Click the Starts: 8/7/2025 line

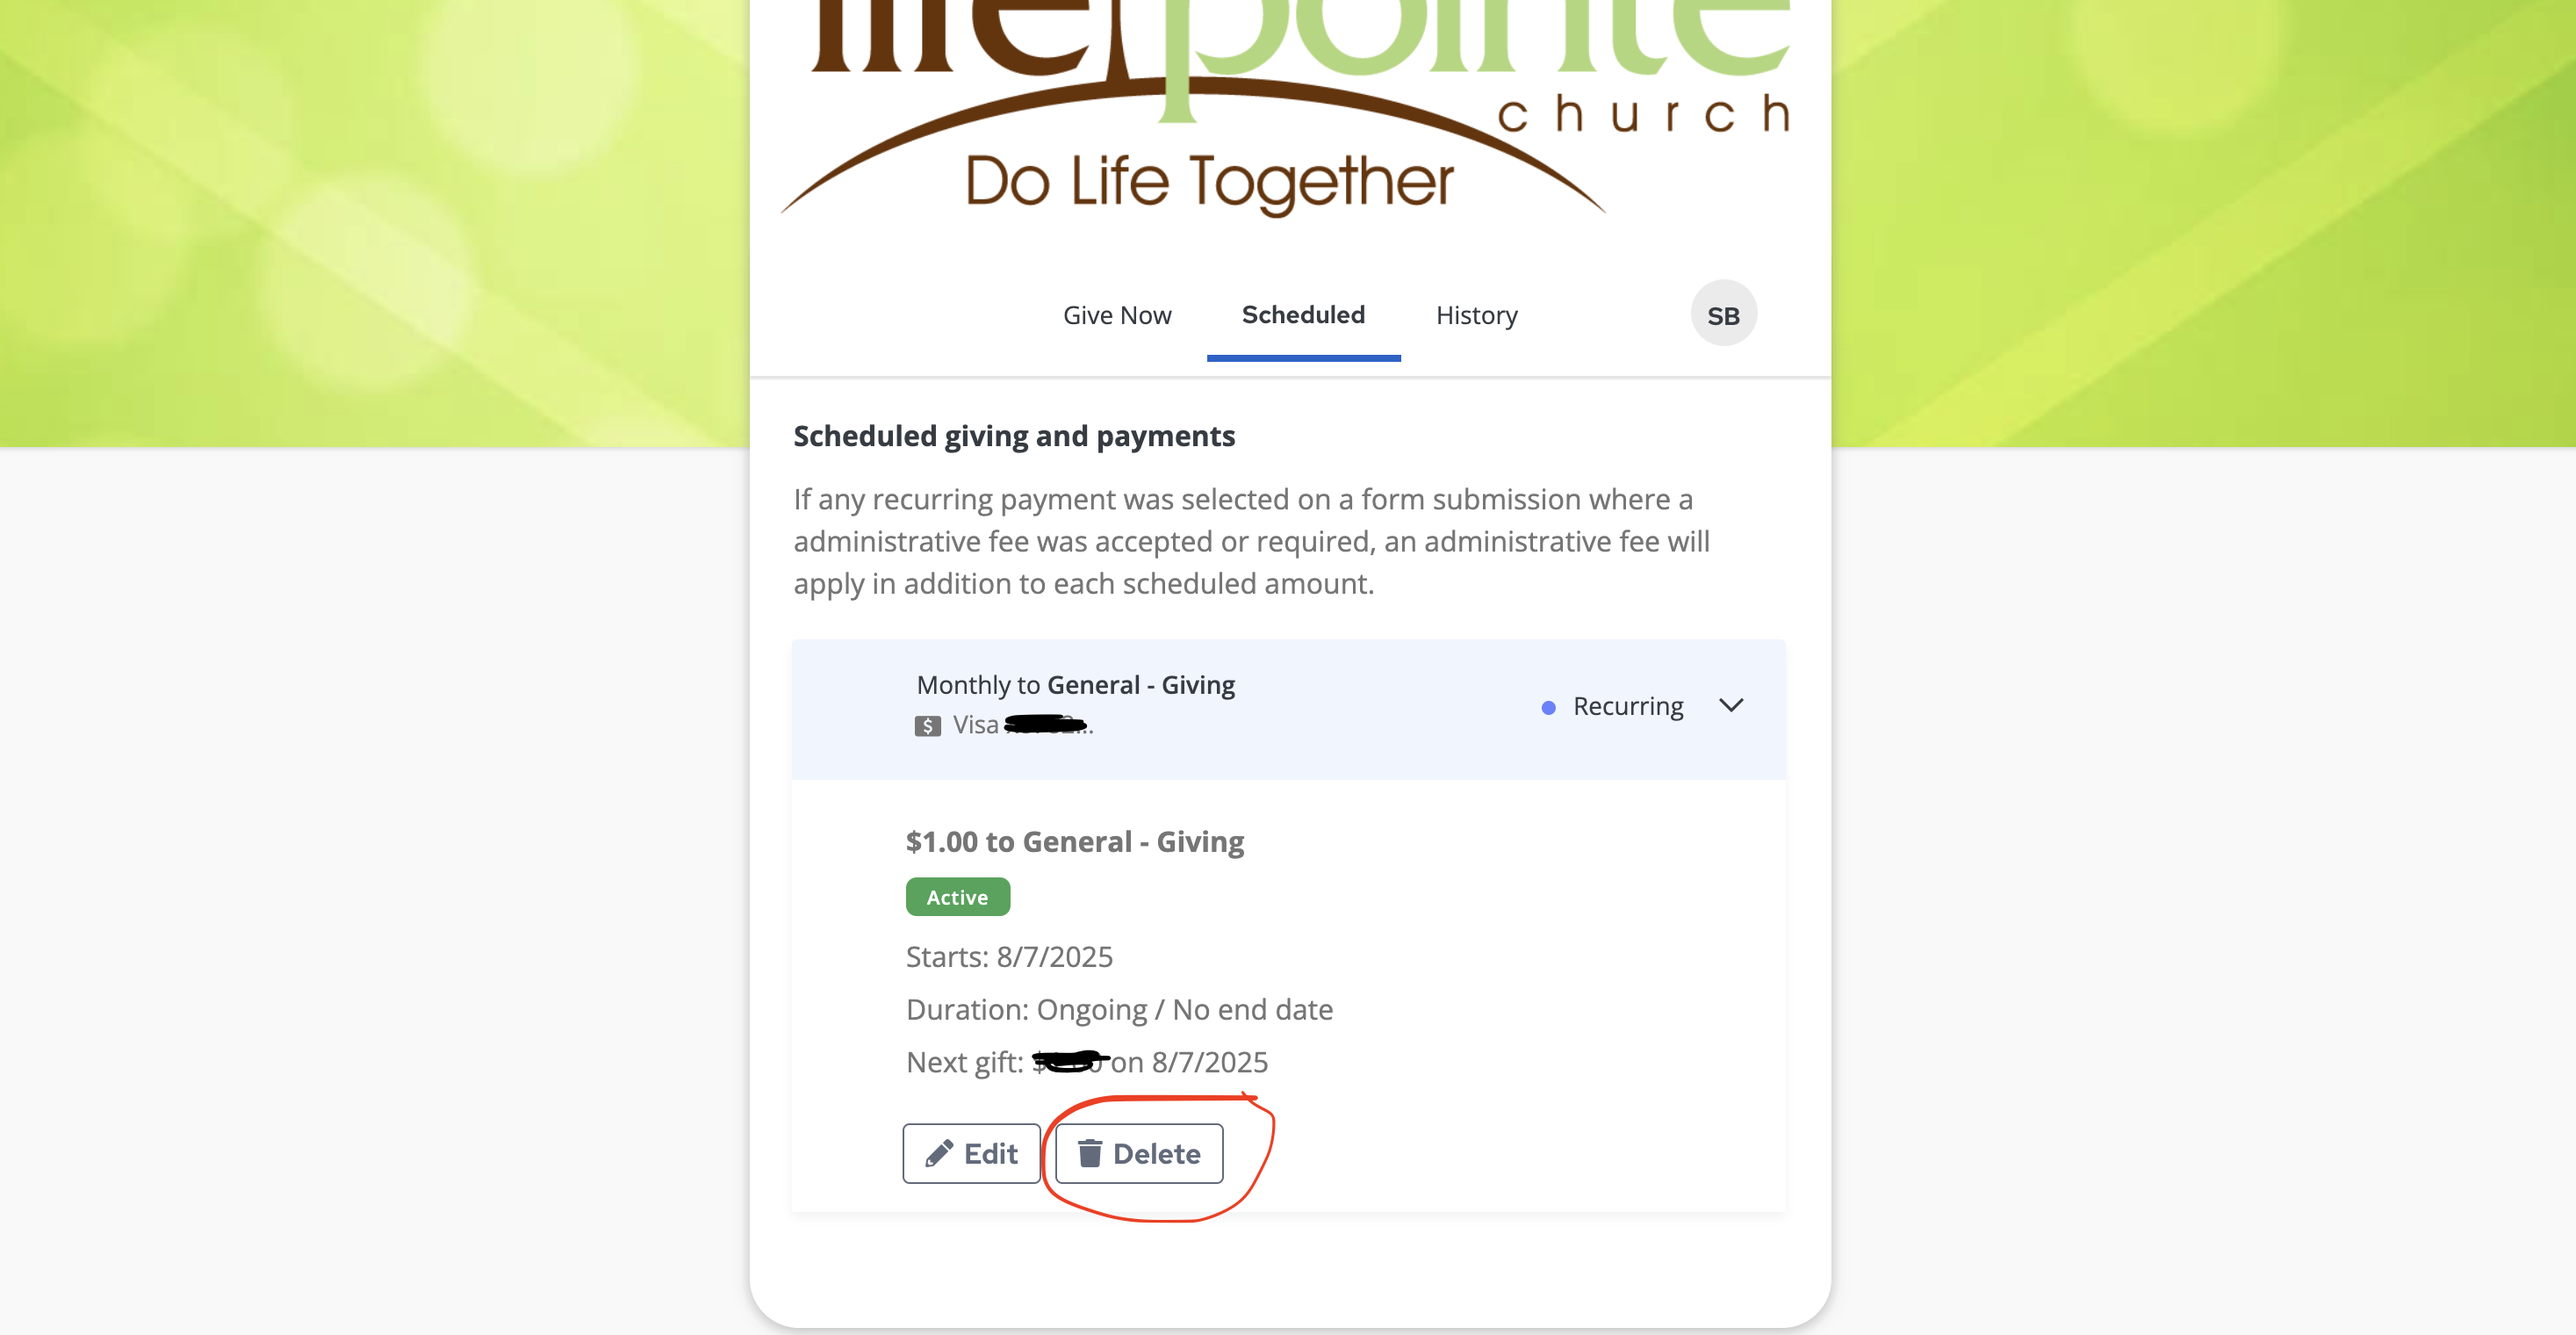point(1009,957)
